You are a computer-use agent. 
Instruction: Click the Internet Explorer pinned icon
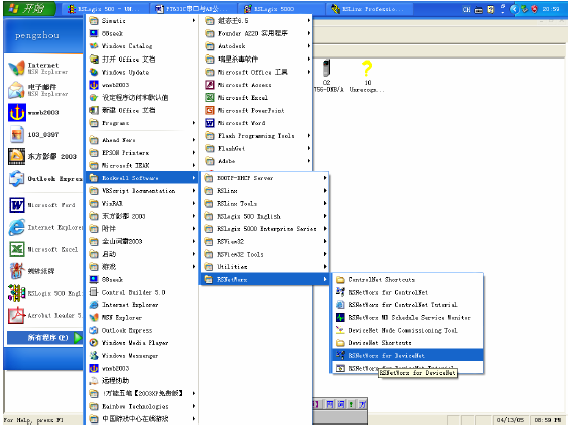16,227
